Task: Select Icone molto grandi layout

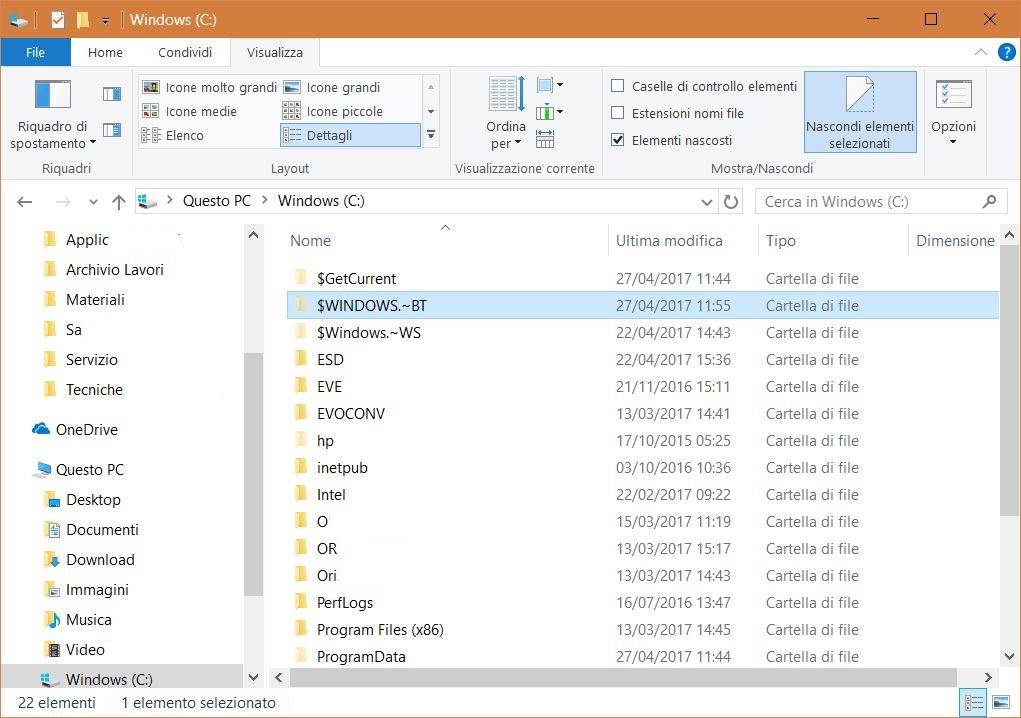Action: click(210, 87)
